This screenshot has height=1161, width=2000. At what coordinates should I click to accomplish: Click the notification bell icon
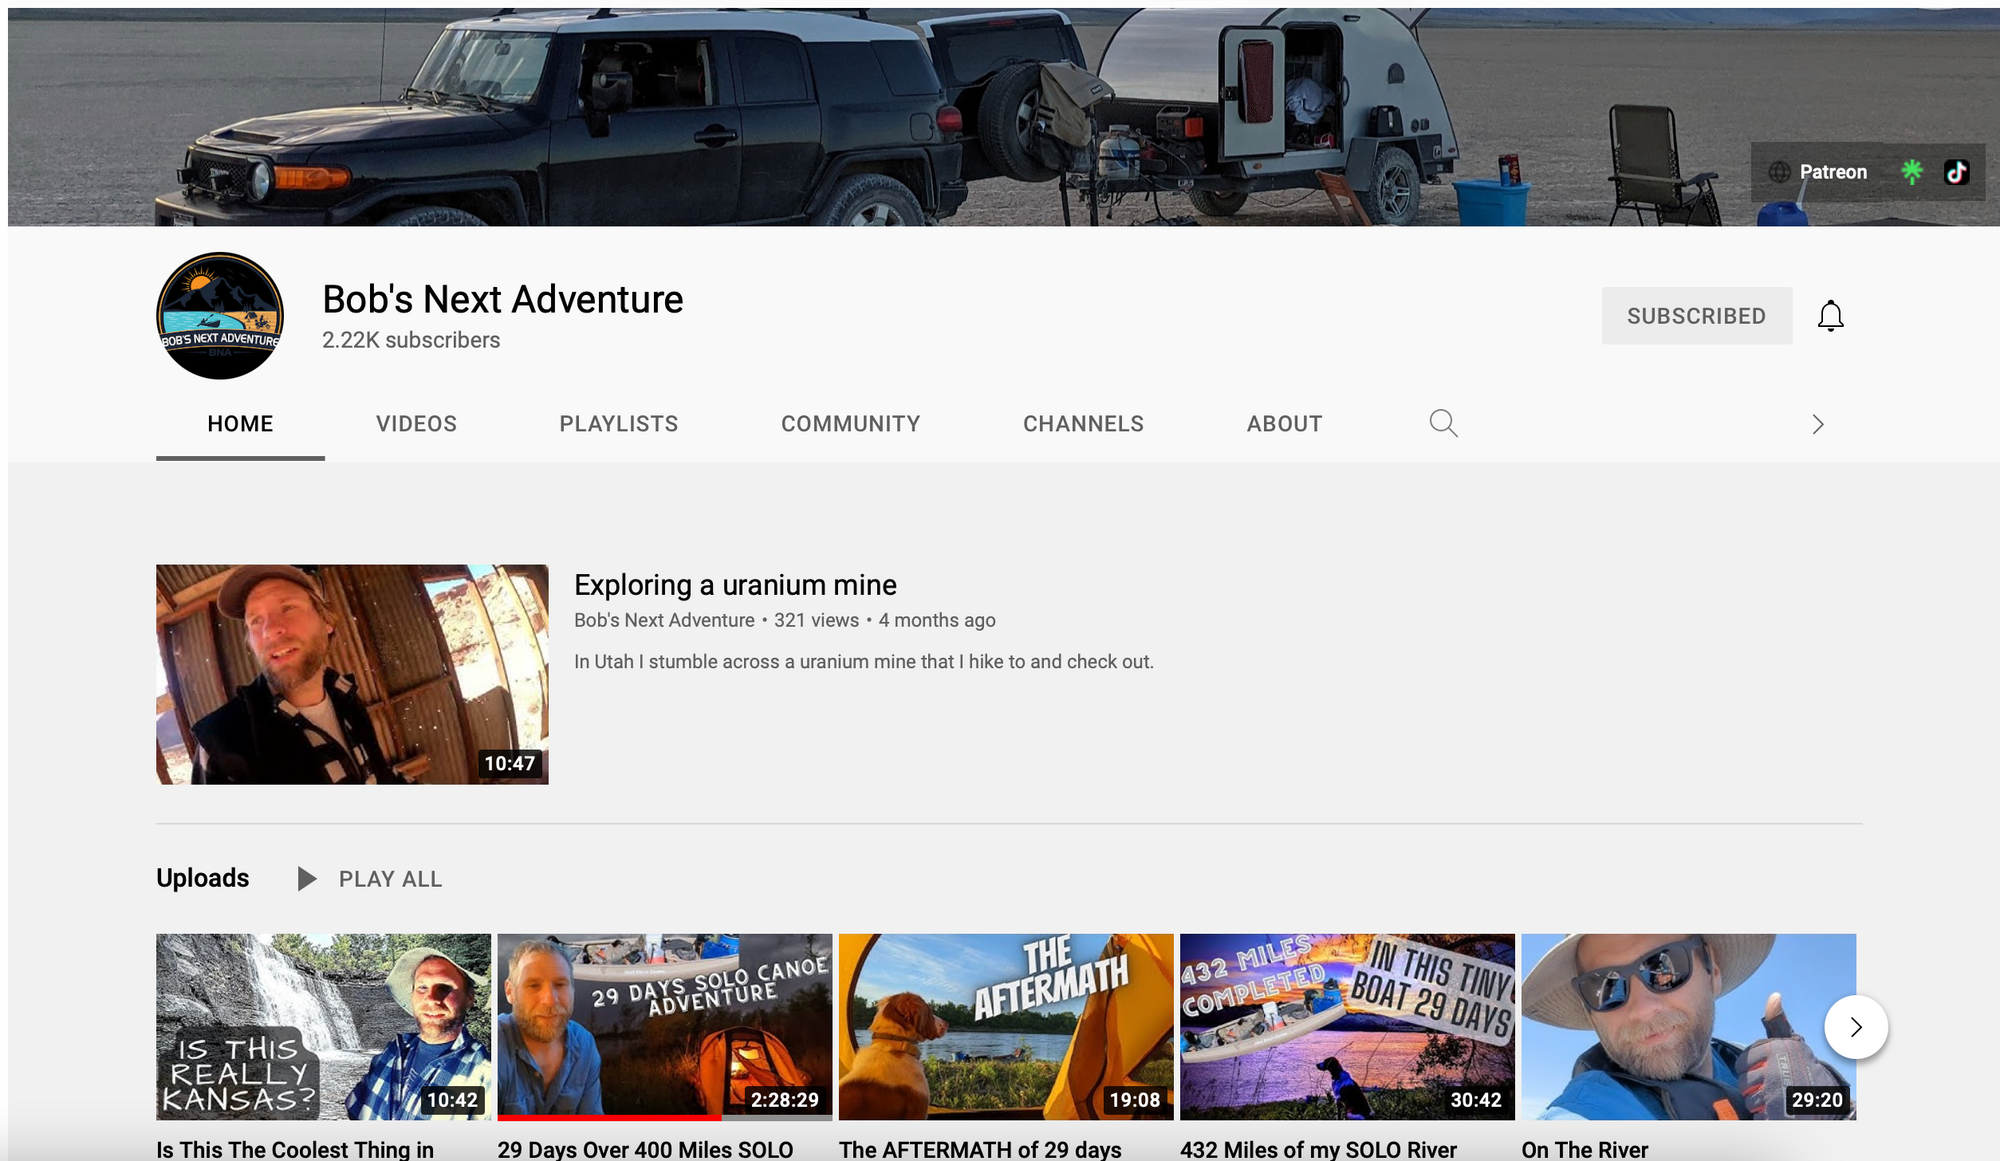(x=1830, y=316)
